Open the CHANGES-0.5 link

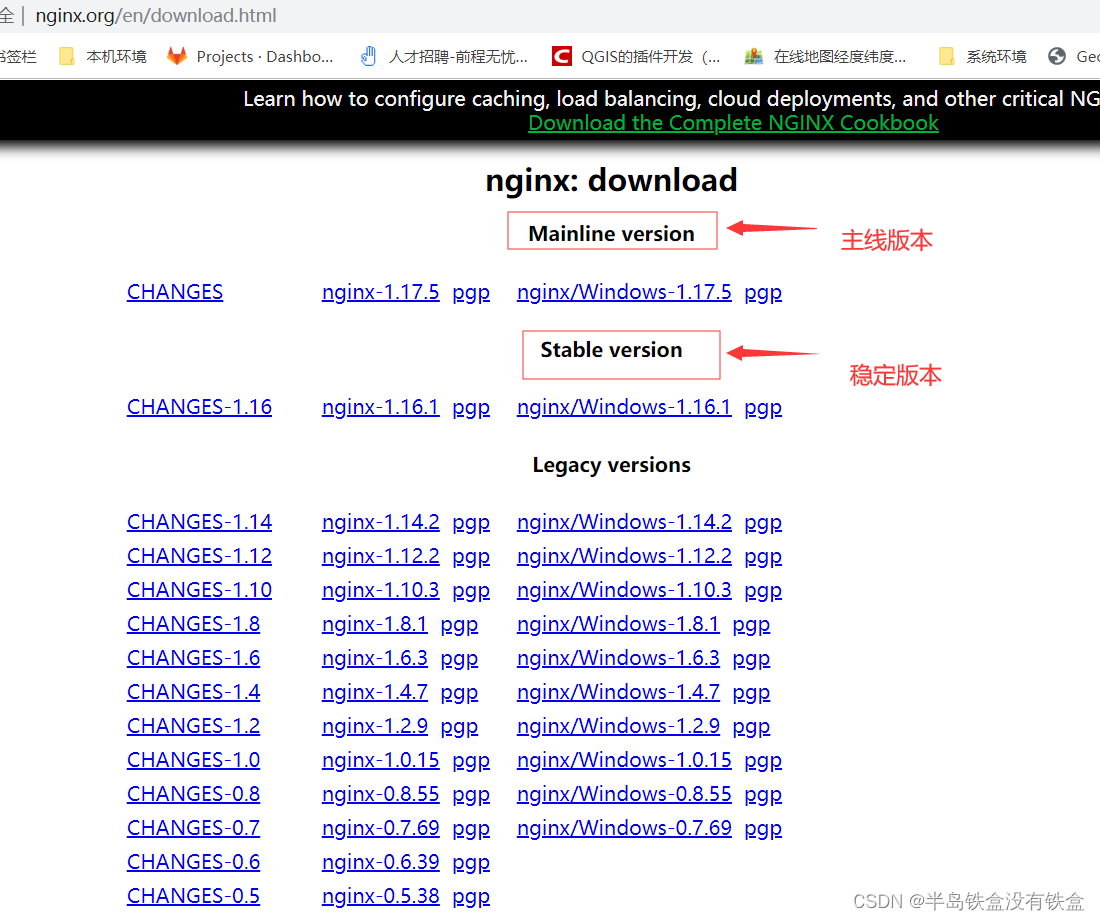(x=193, y=896)
